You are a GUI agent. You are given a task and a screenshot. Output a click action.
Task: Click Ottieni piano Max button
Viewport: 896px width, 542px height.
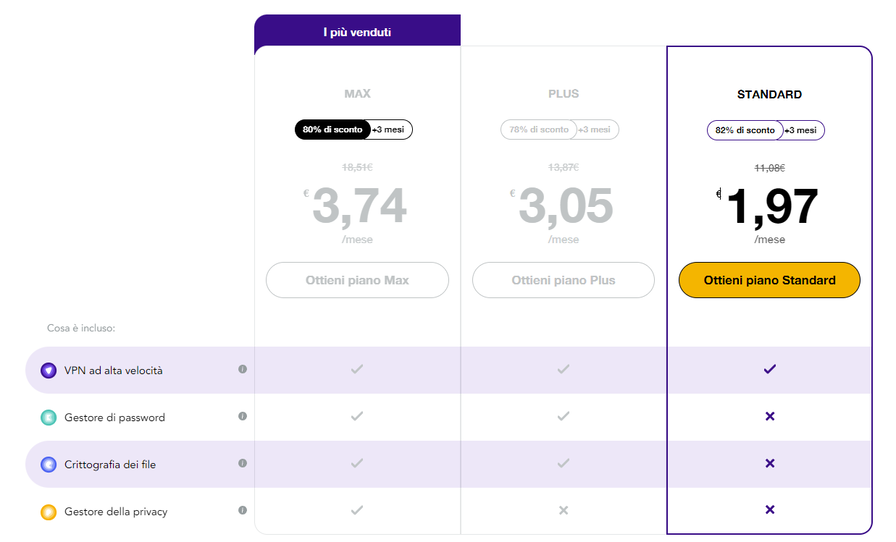click(x=357, y=280)
